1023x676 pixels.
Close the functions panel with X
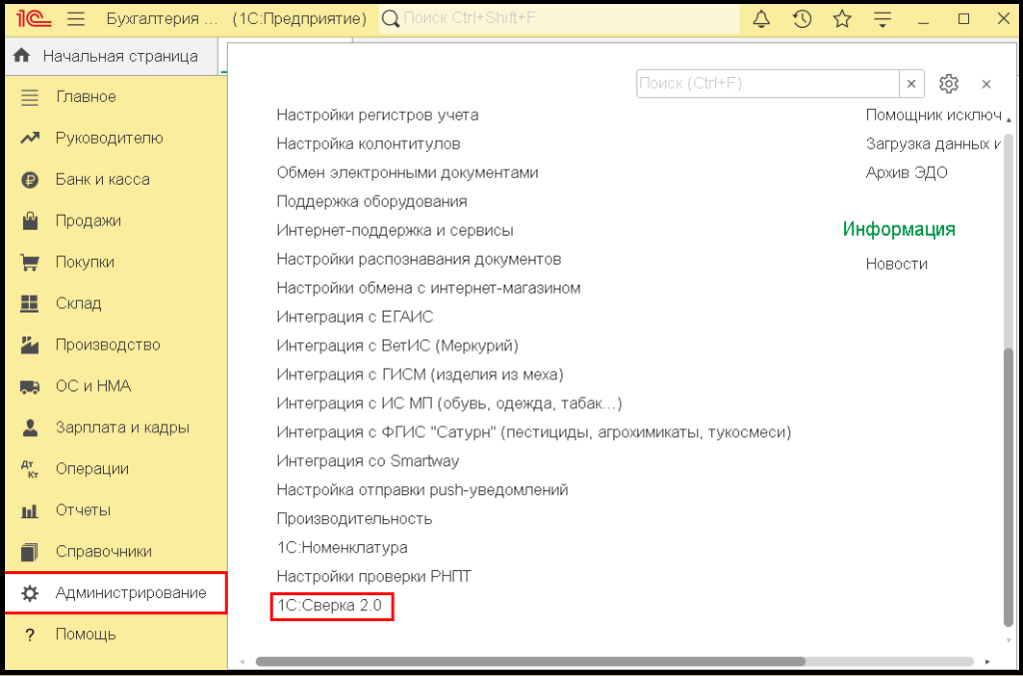click(986, 84)
